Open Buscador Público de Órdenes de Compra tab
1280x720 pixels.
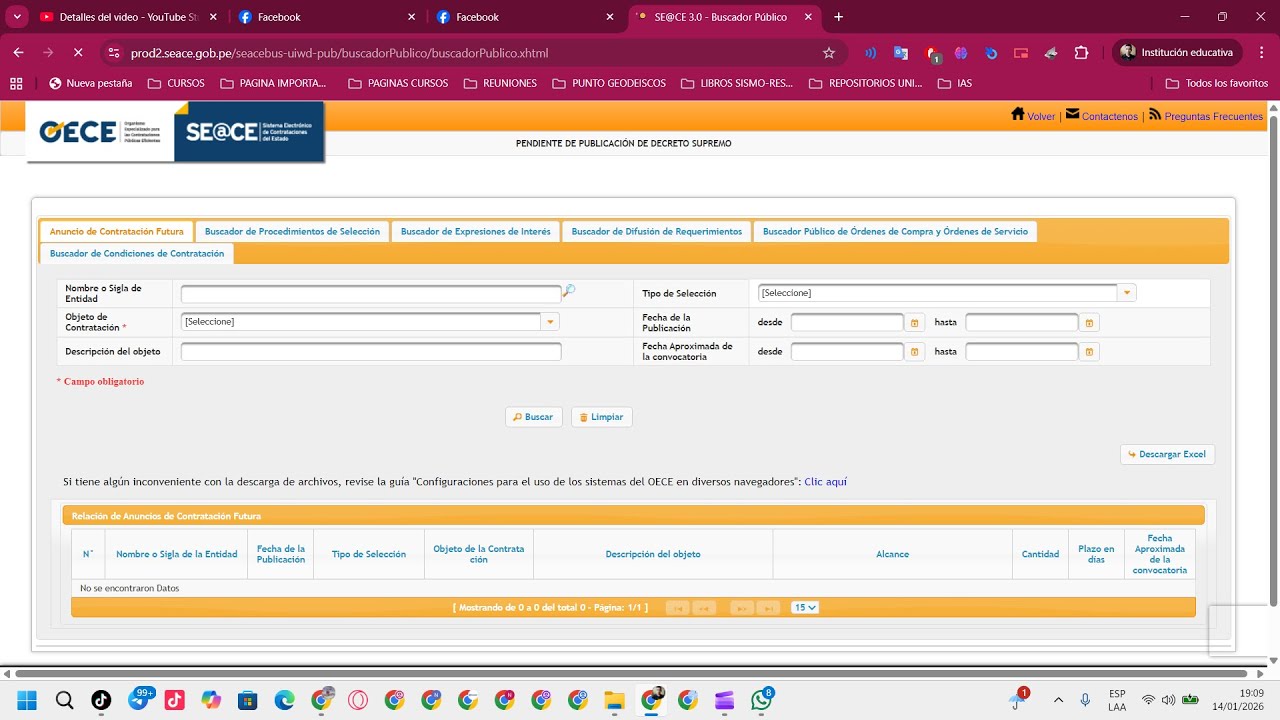click(895, 231)
